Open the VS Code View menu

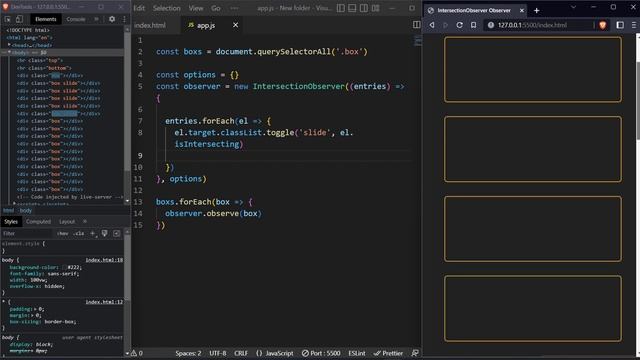[196, 8]
